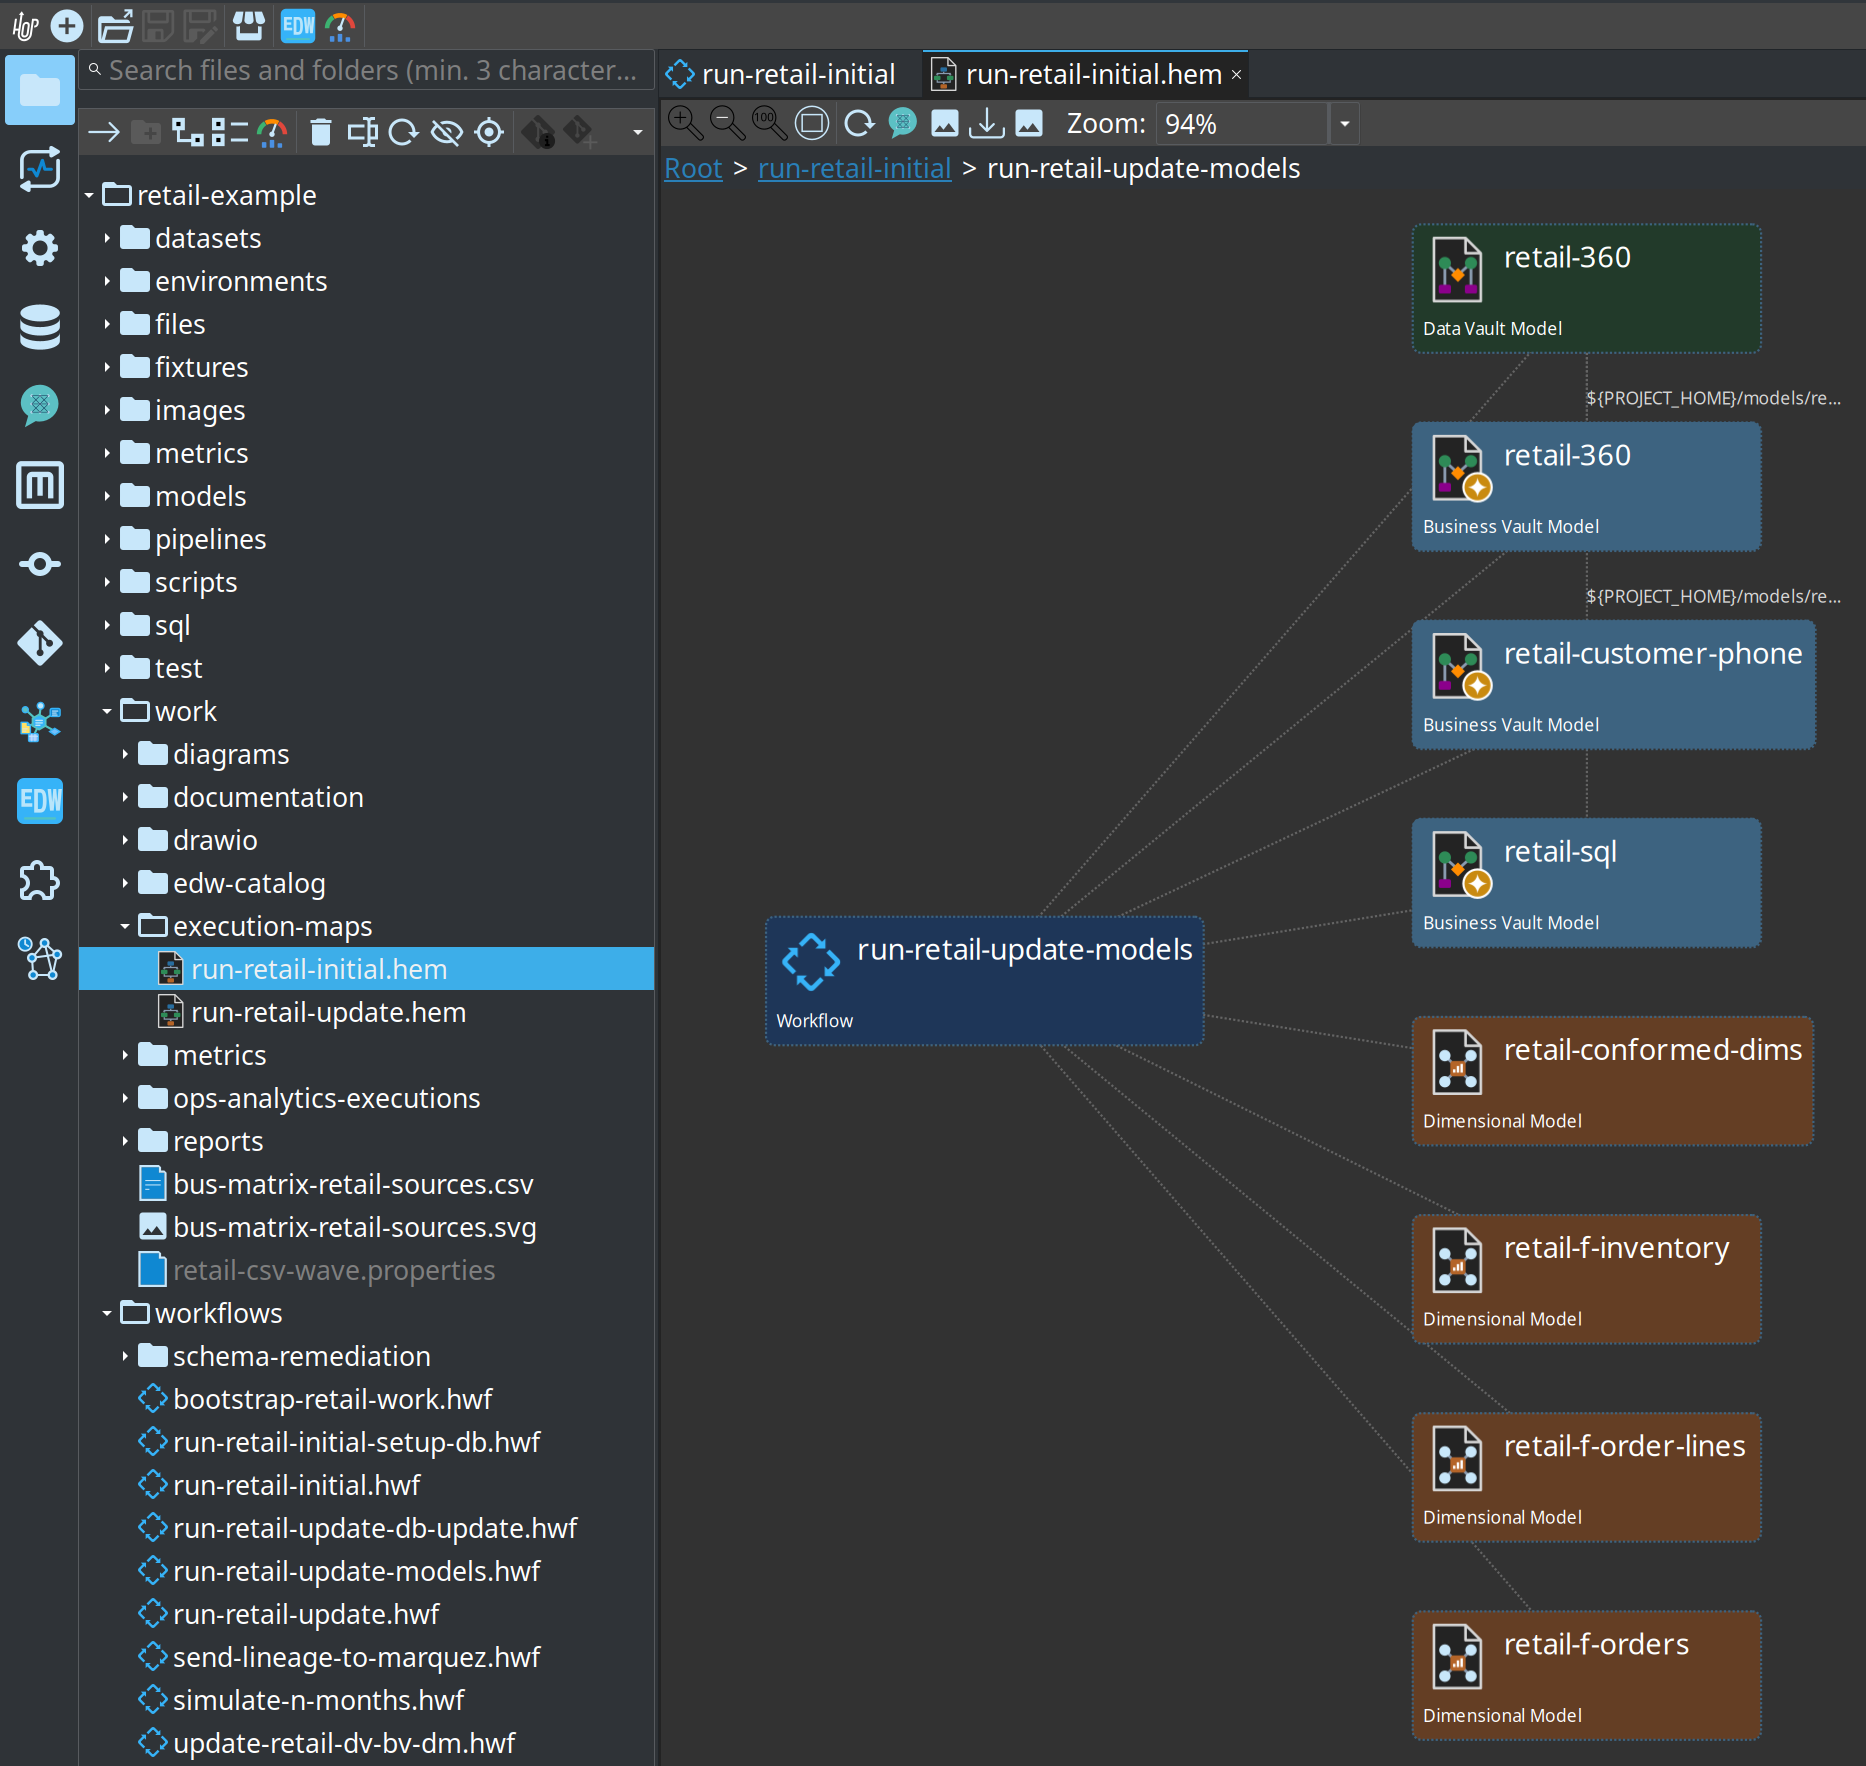The width and height of the screenshot is (1866, 1766).
Task: Click the rename icon in explorer toolbar
Action: tap(362, 132)
